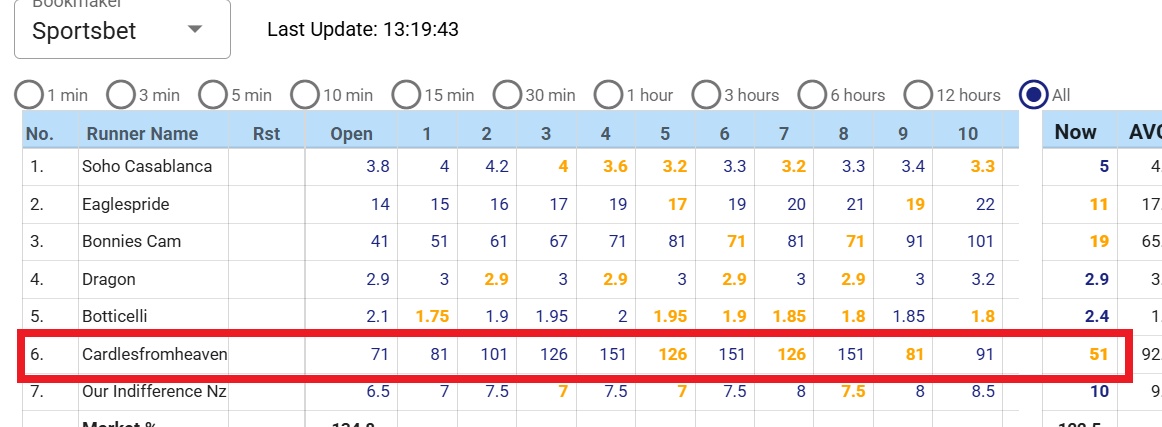Choose the 5 min radio option
Viewport: 1162px width, 427px height.
pos(213,95)
